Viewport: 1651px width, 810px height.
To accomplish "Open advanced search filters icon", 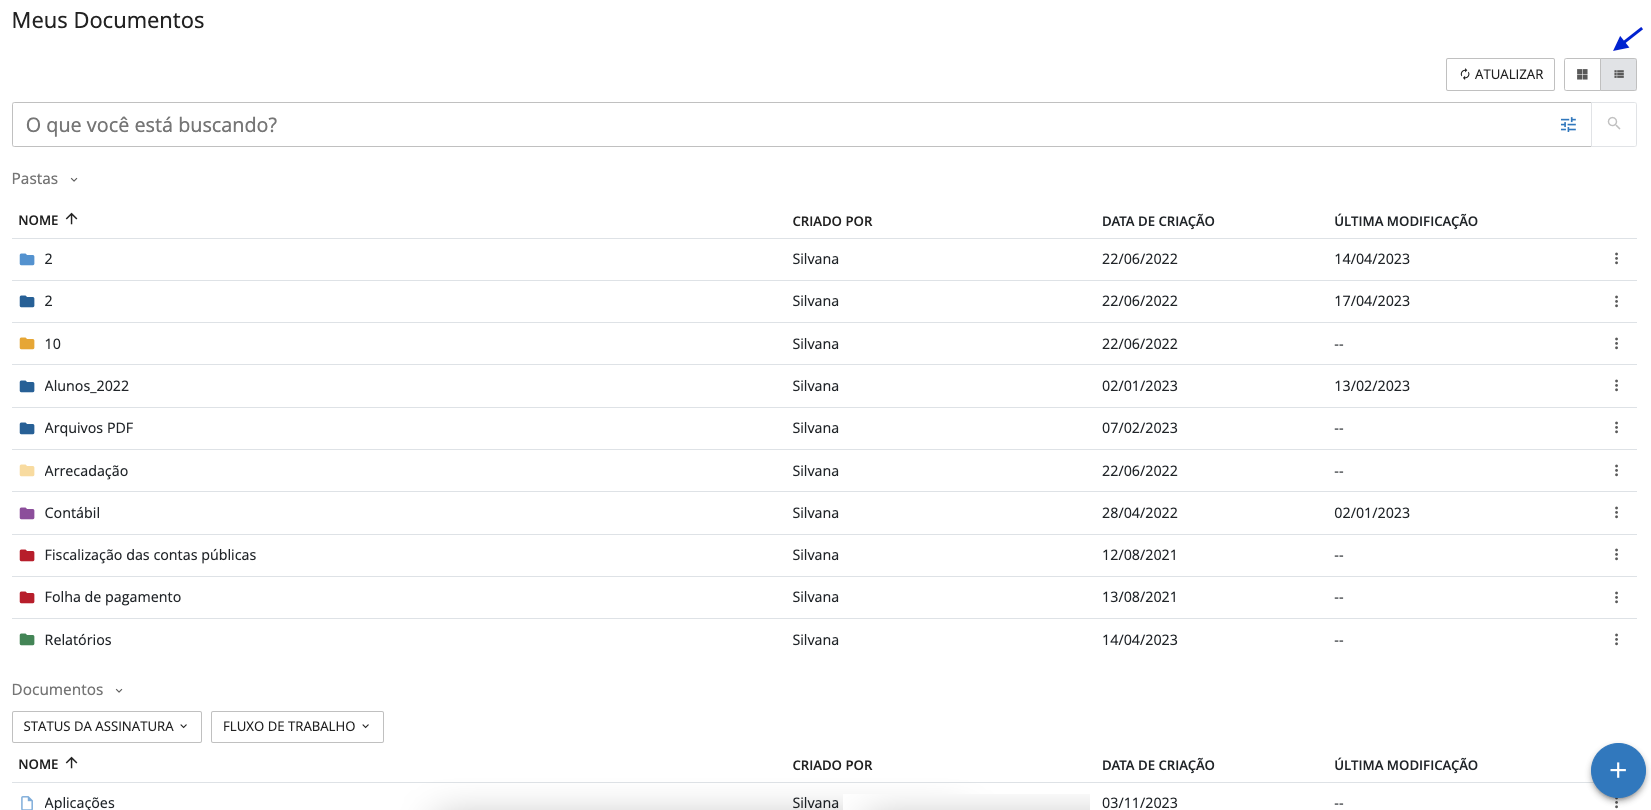I will point(1568,125).
